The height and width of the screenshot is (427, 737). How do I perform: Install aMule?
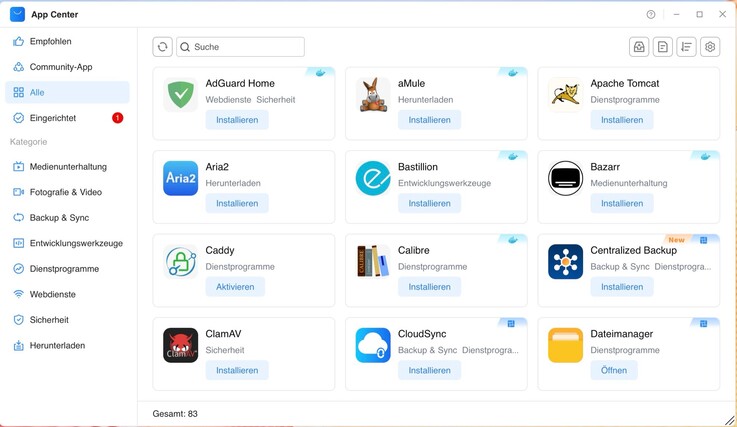429,120
